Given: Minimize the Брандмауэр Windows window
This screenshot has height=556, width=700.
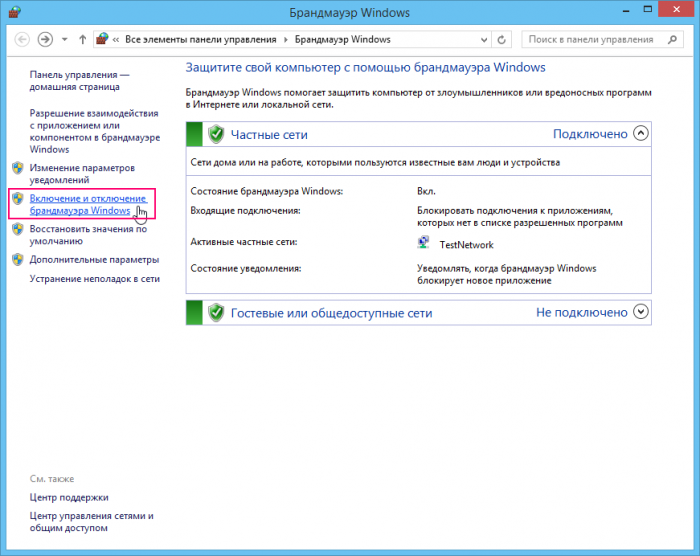Looking at the screenshot, I should [626, 10].
